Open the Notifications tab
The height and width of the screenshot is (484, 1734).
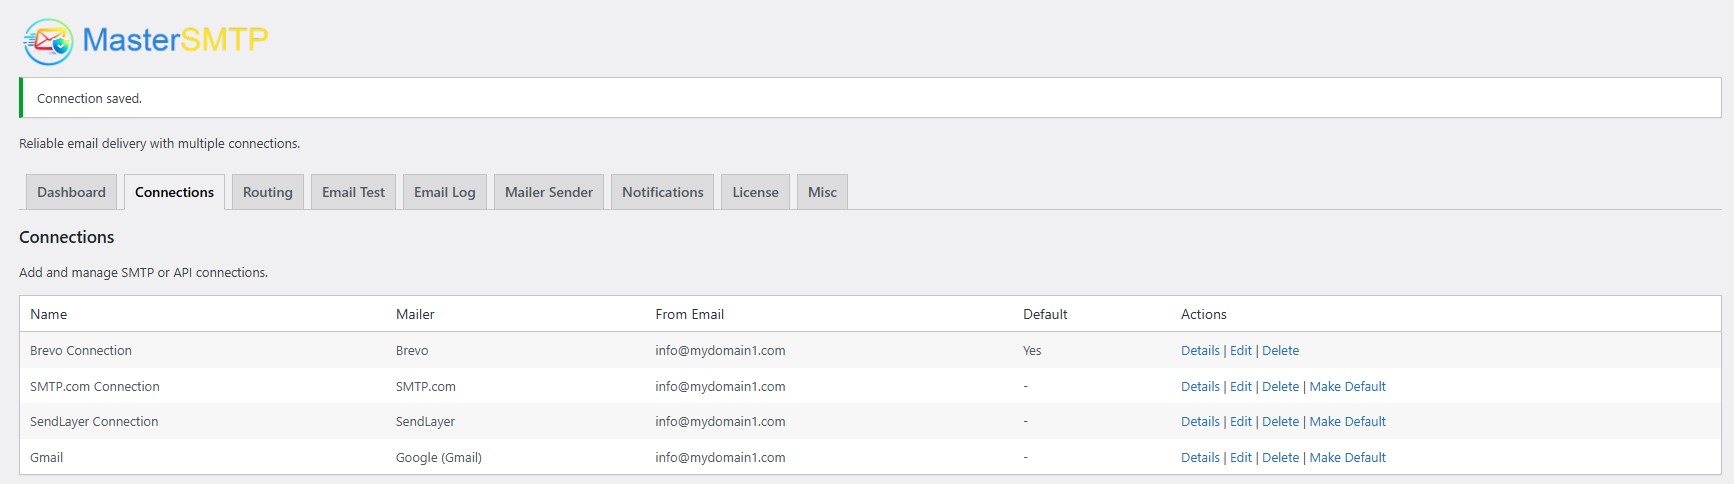click(x=662, y=192)
